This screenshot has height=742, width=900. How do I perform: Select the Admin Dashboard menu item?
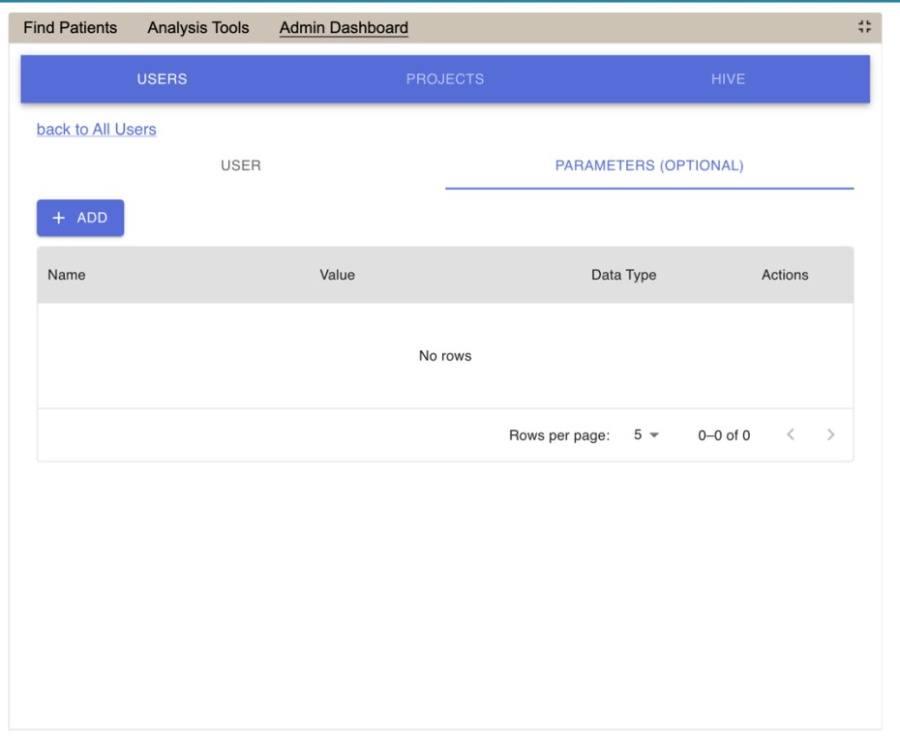pos(343,28)
